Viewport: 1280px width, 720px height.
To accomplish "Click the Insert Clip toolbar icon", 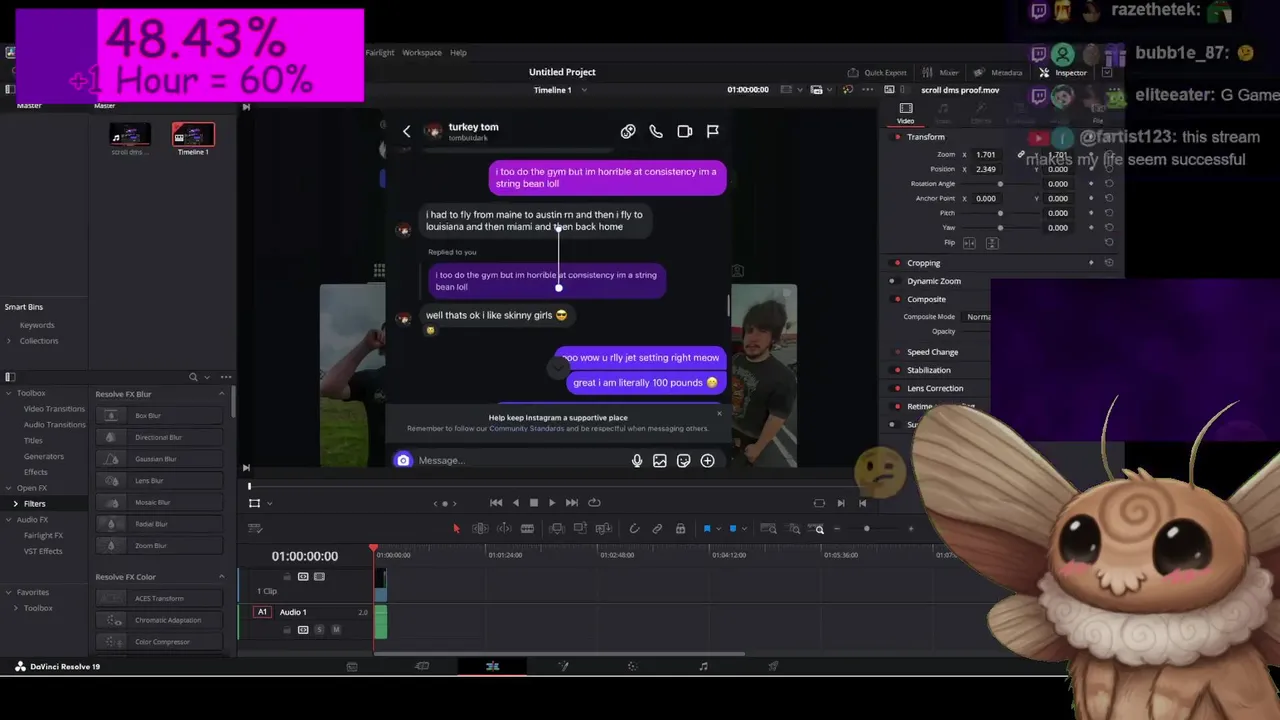I will tap(557, 529).
